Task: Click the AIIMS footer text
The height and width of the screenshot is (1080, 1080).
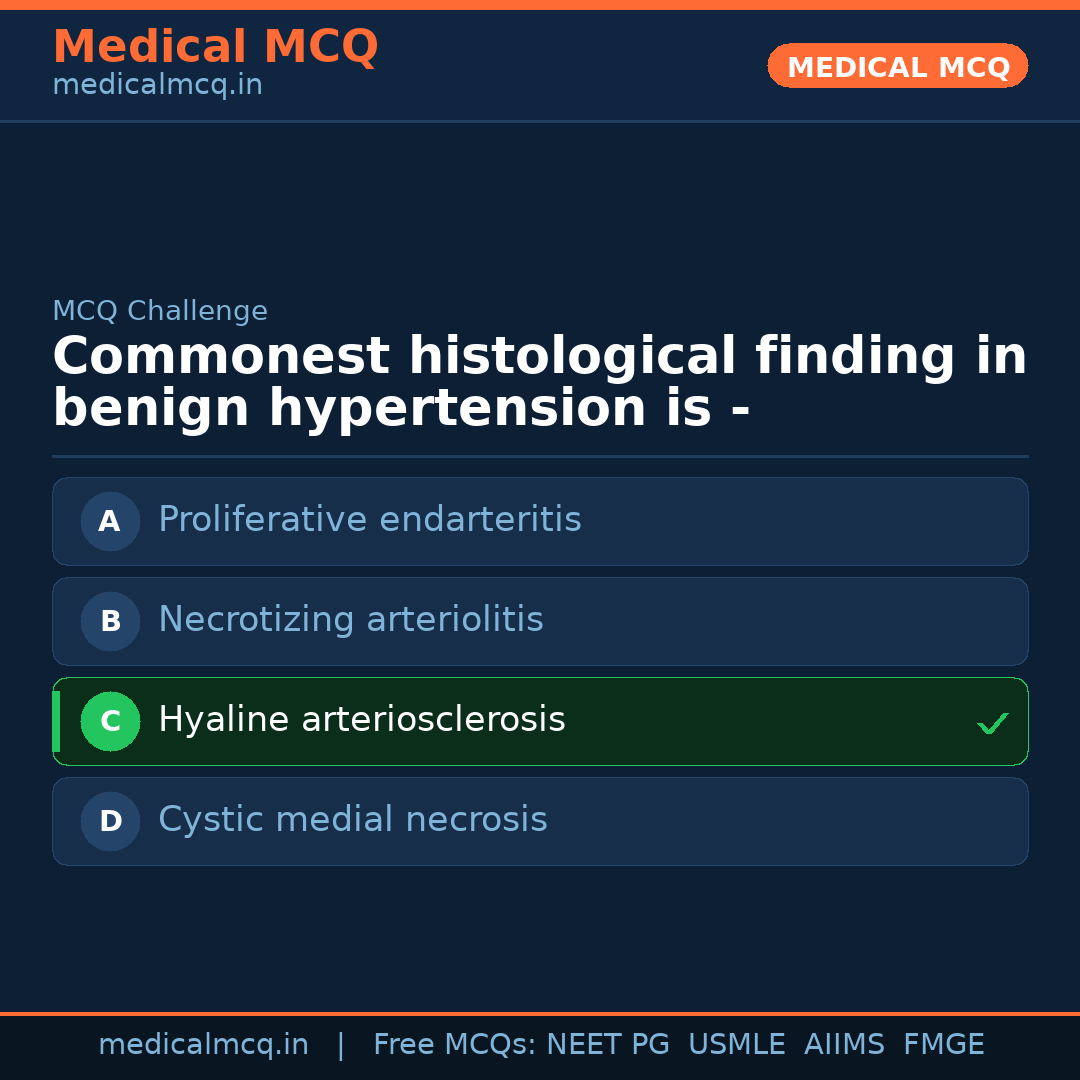Action: 844,1045
